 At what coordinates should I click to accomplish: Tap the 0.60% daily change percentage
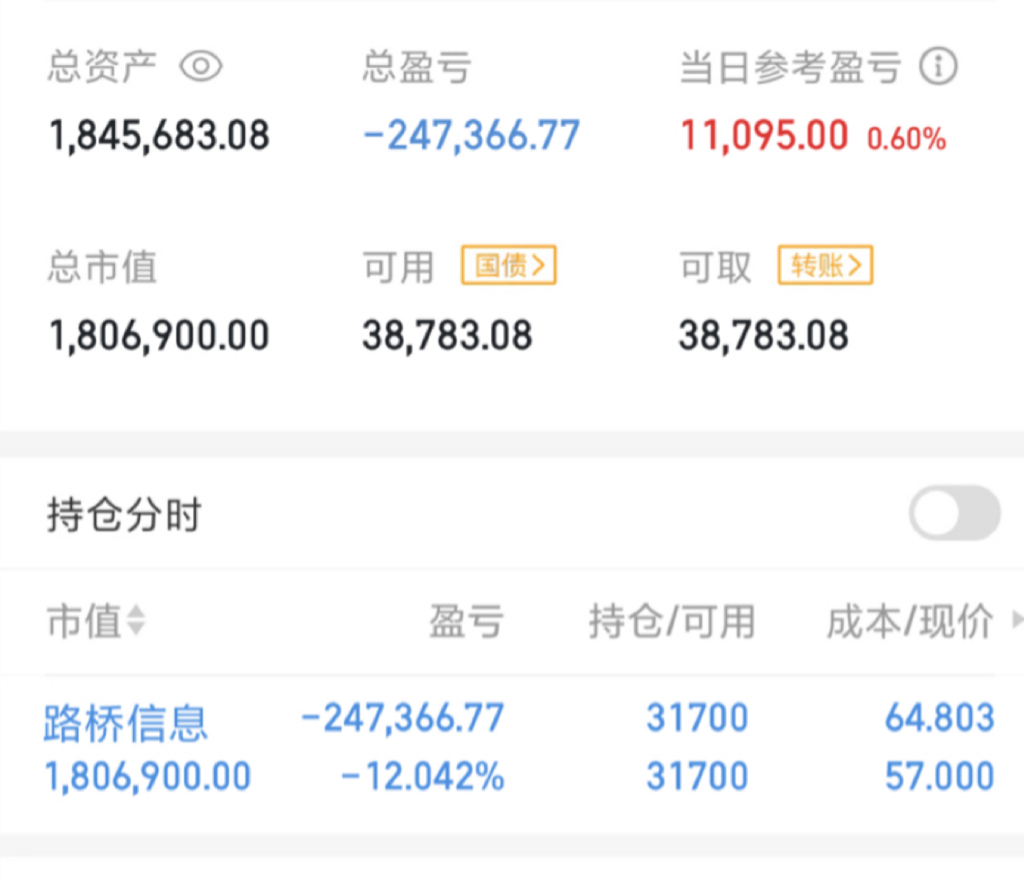pyautogui.click(x=906, y=139)
